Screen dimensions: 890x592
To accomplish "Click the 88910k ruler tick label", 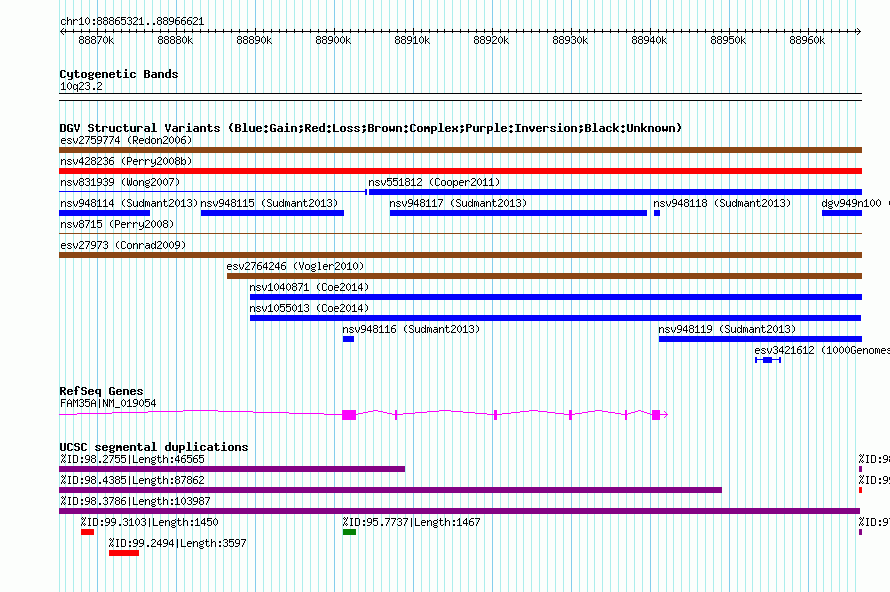I will [412, 40].
